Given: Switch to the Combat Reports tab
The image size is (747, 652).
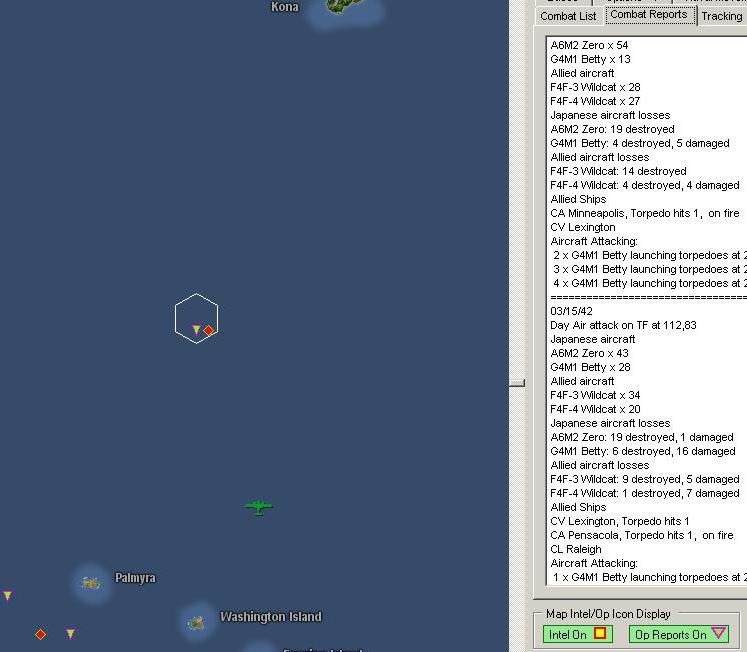Looking at the screenshot, I should pyautogui.click(x=649, y=15).
